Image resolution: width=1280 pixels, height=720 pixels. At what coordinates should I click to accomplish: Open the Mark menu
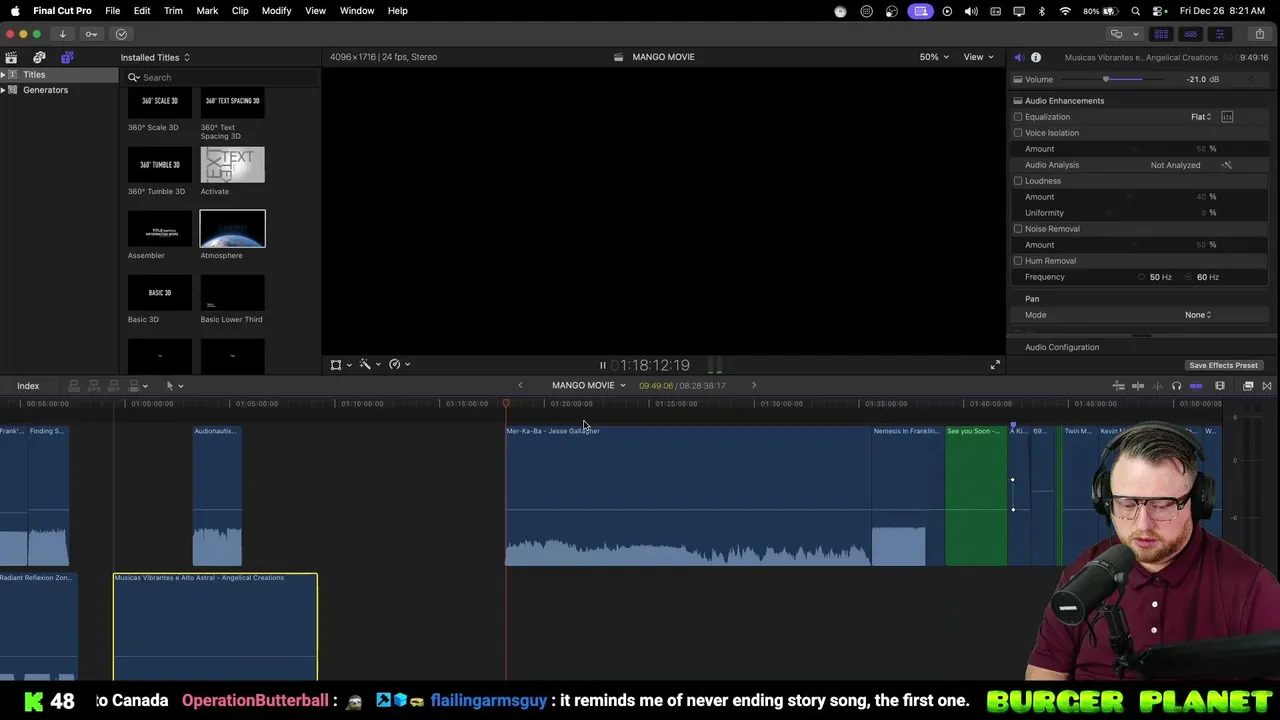click(x=207, y=11)
